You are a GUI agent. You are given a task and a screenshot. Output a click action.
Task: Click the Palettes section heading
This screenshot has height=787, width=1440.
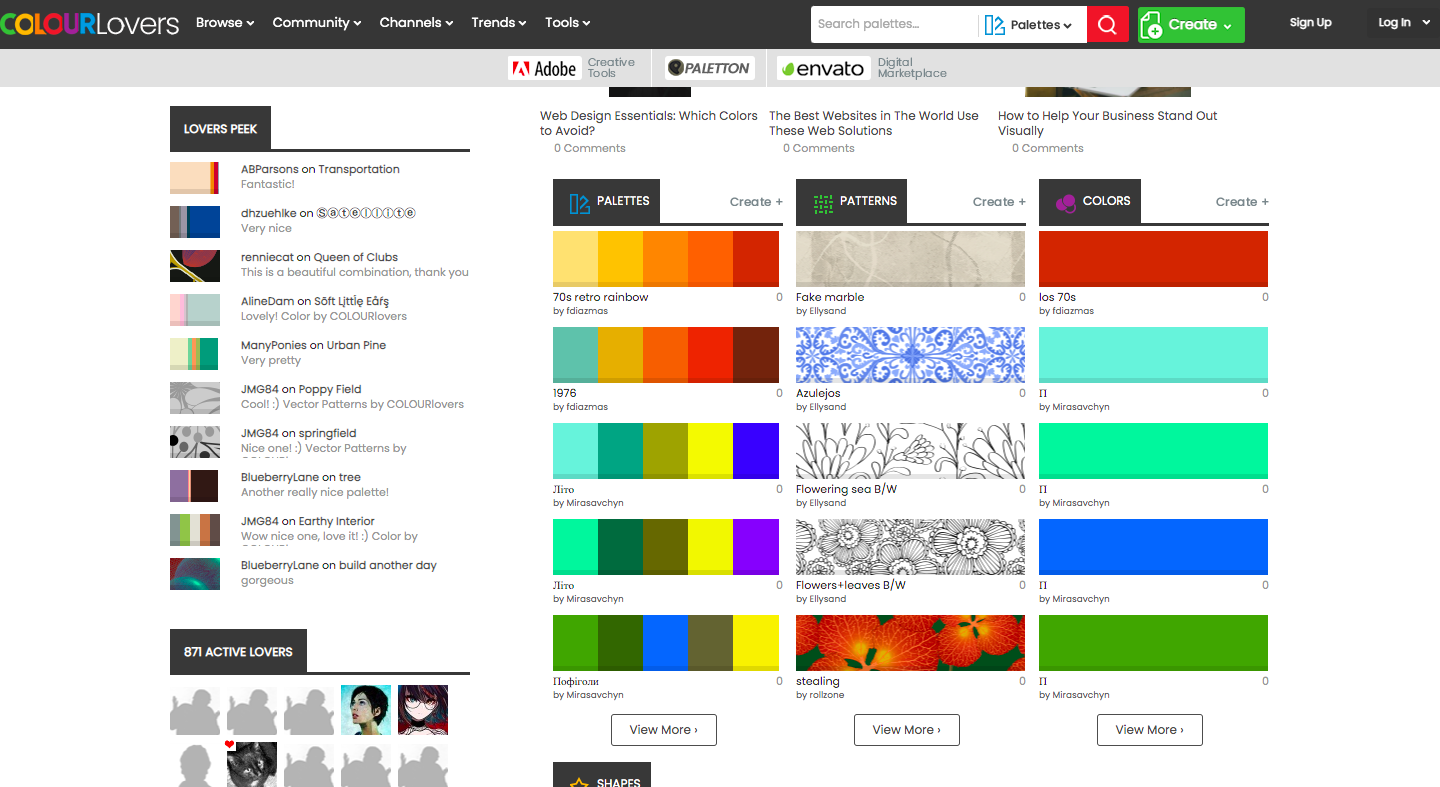point(623,201)
